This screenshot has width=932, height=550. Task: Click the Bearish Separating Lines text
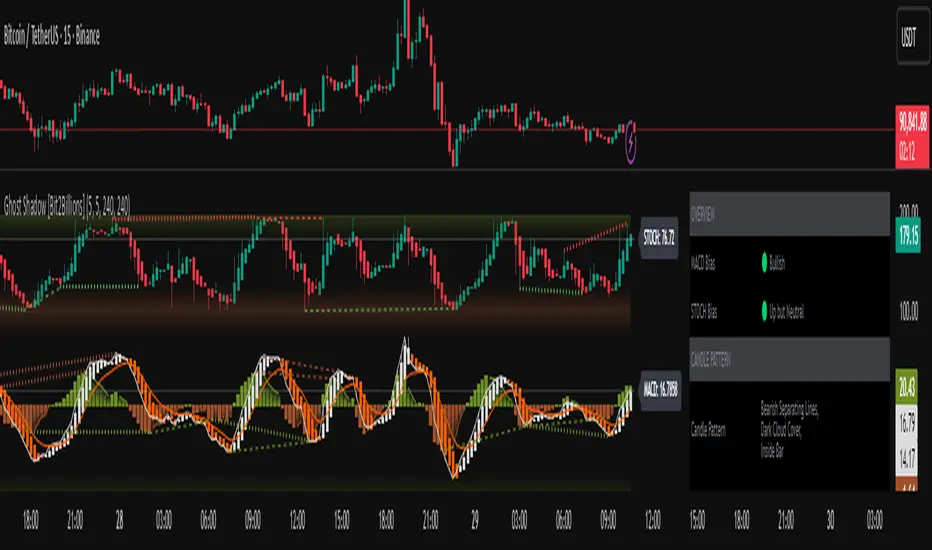click(789, 408)
